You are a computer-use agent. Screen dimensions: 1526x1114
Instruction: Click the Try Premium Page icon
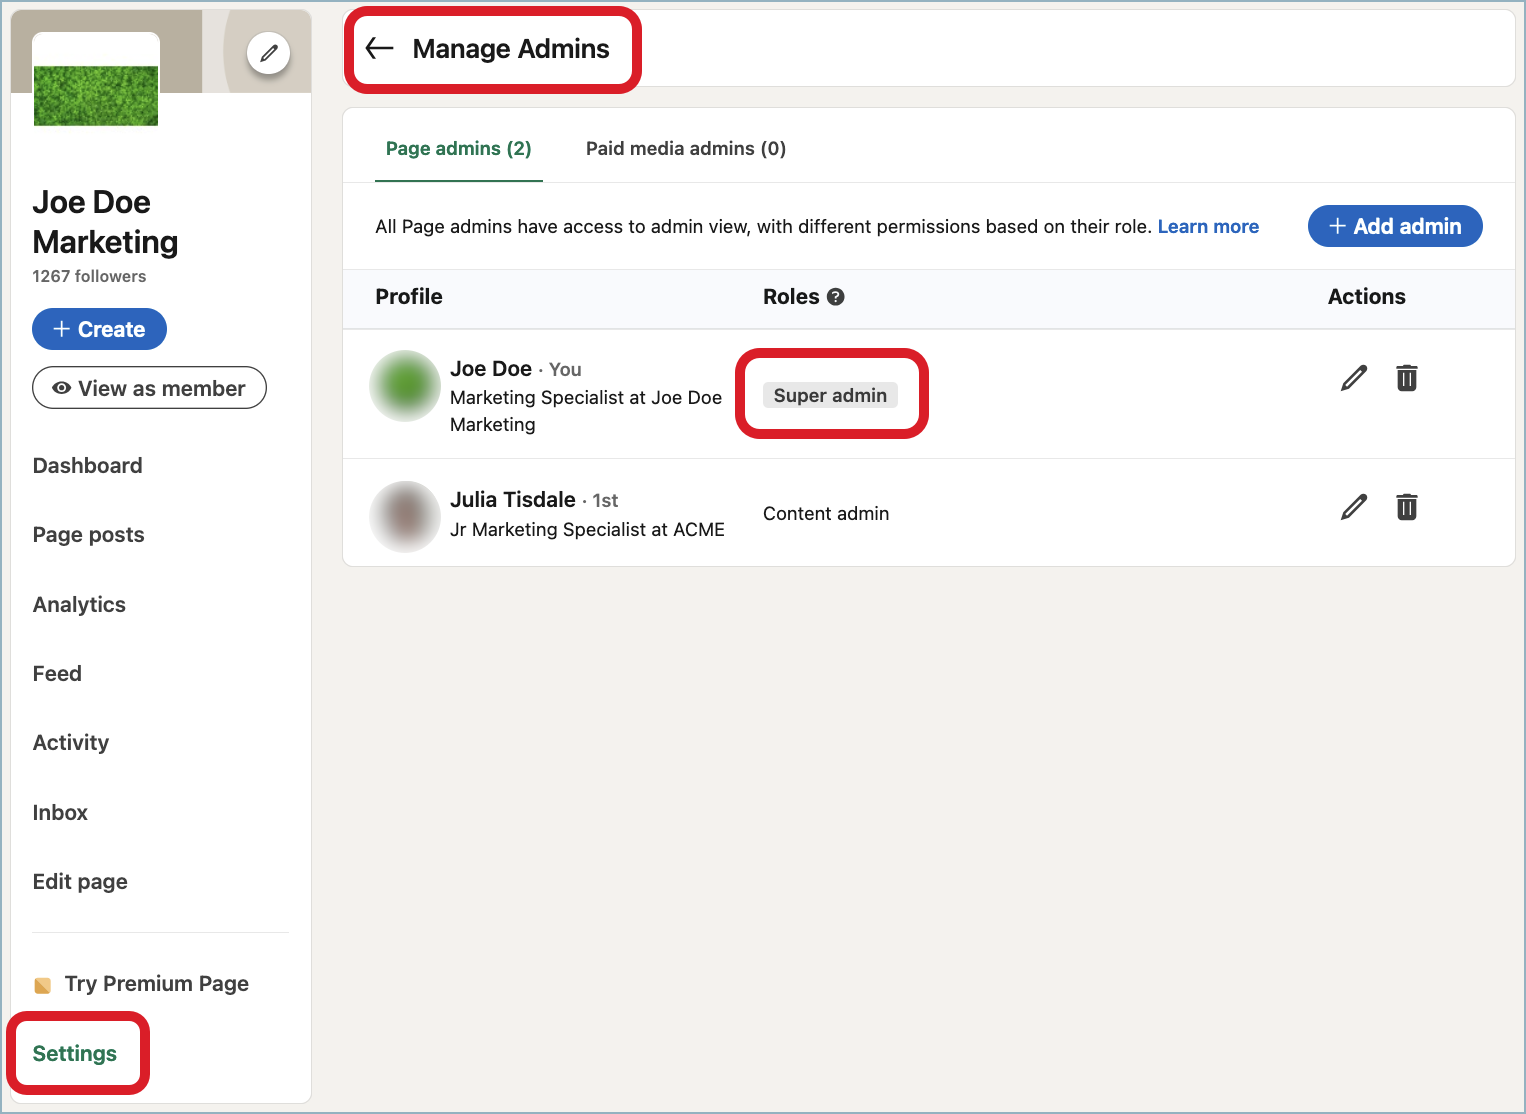click(x=42, y=984)
